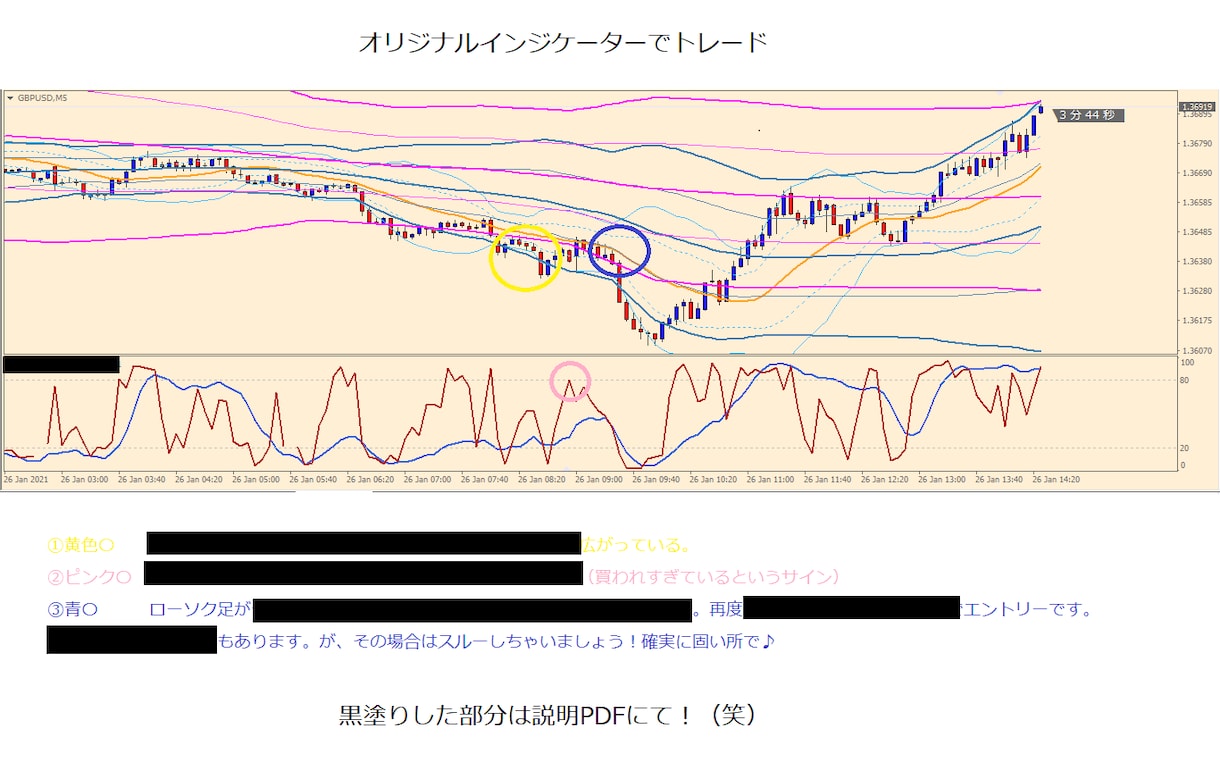1220x779 pixels.
Task: Click the oscillator scale value 100
Action: pyautogui.click(x=1188, y=362)
